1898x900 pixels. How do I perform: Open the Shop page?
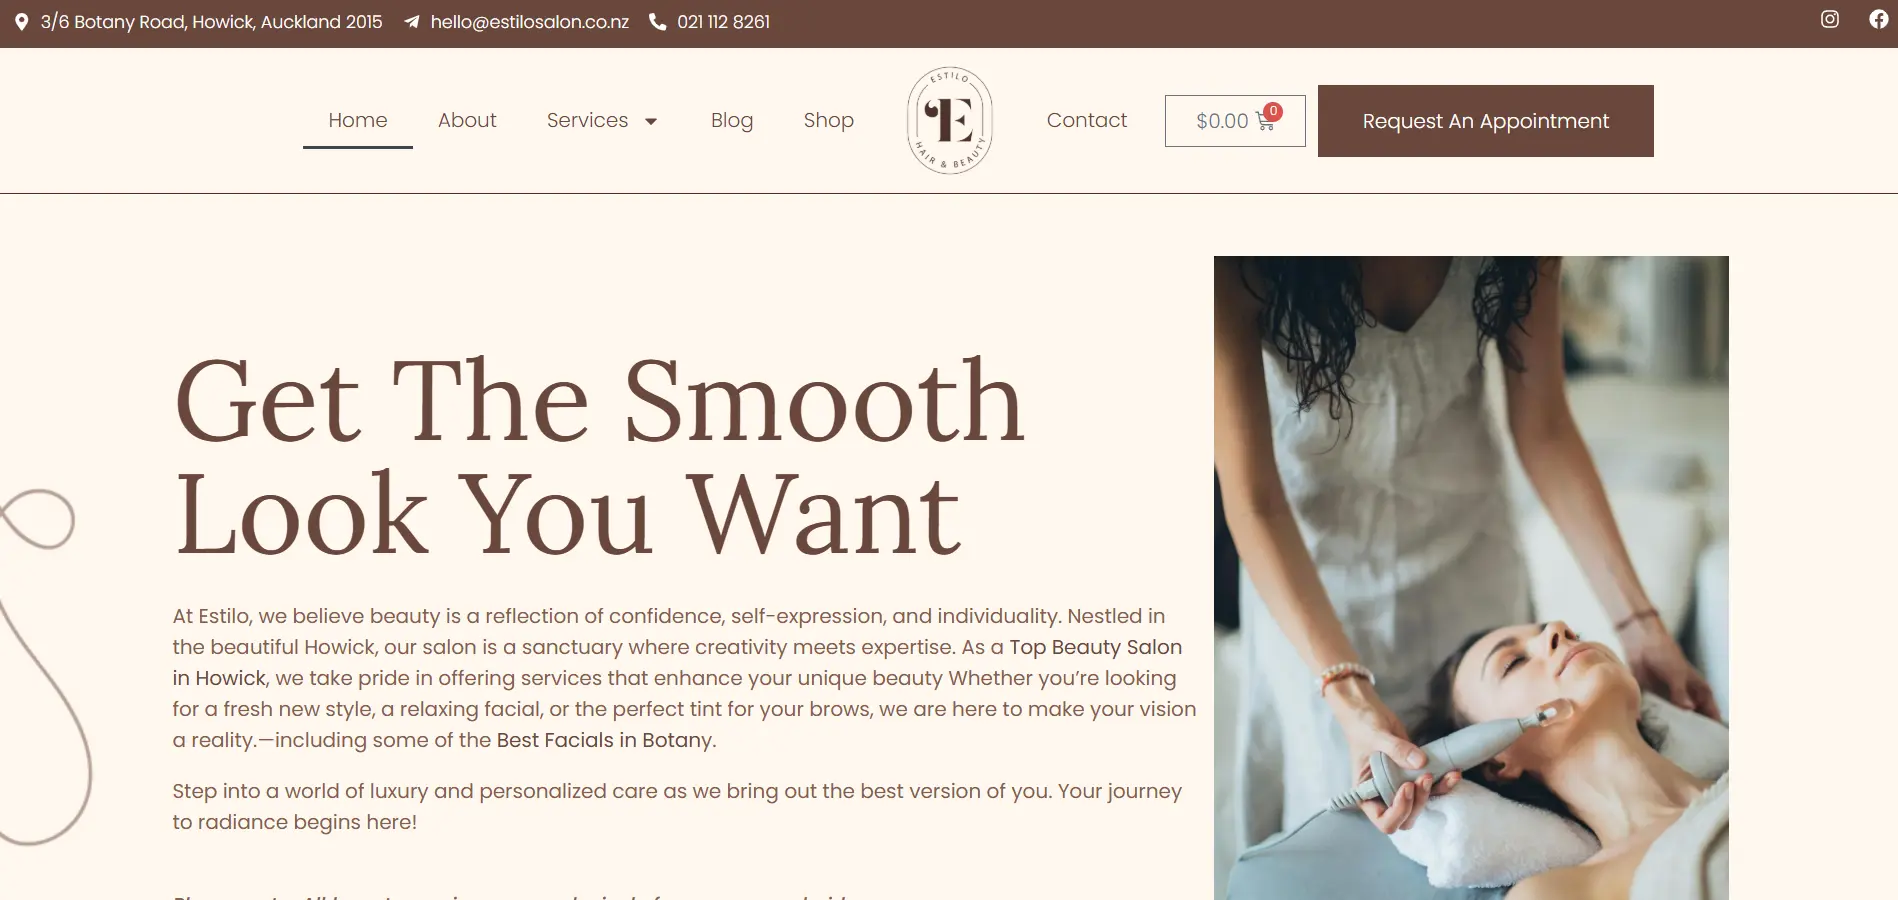tap(829, 120)
